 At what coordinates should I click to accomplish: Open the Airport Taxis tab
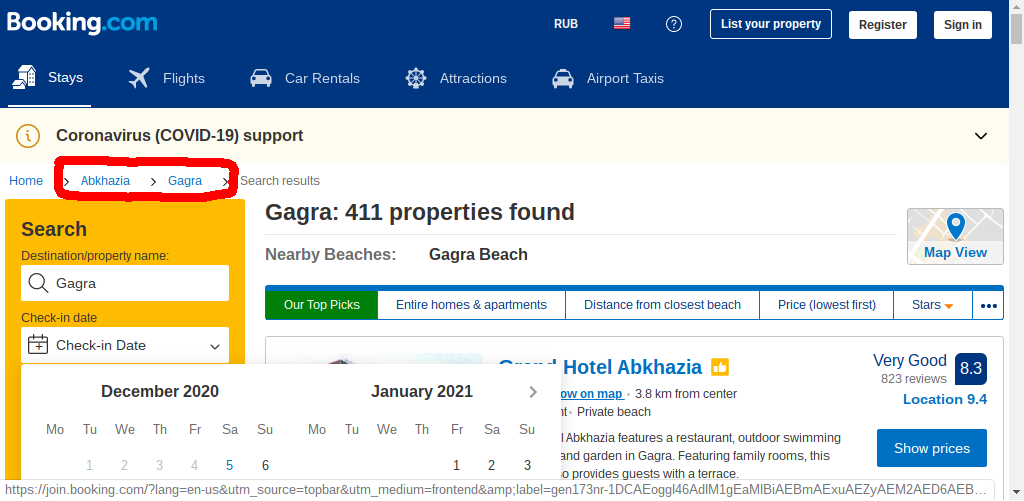click(x=607, y=78)
